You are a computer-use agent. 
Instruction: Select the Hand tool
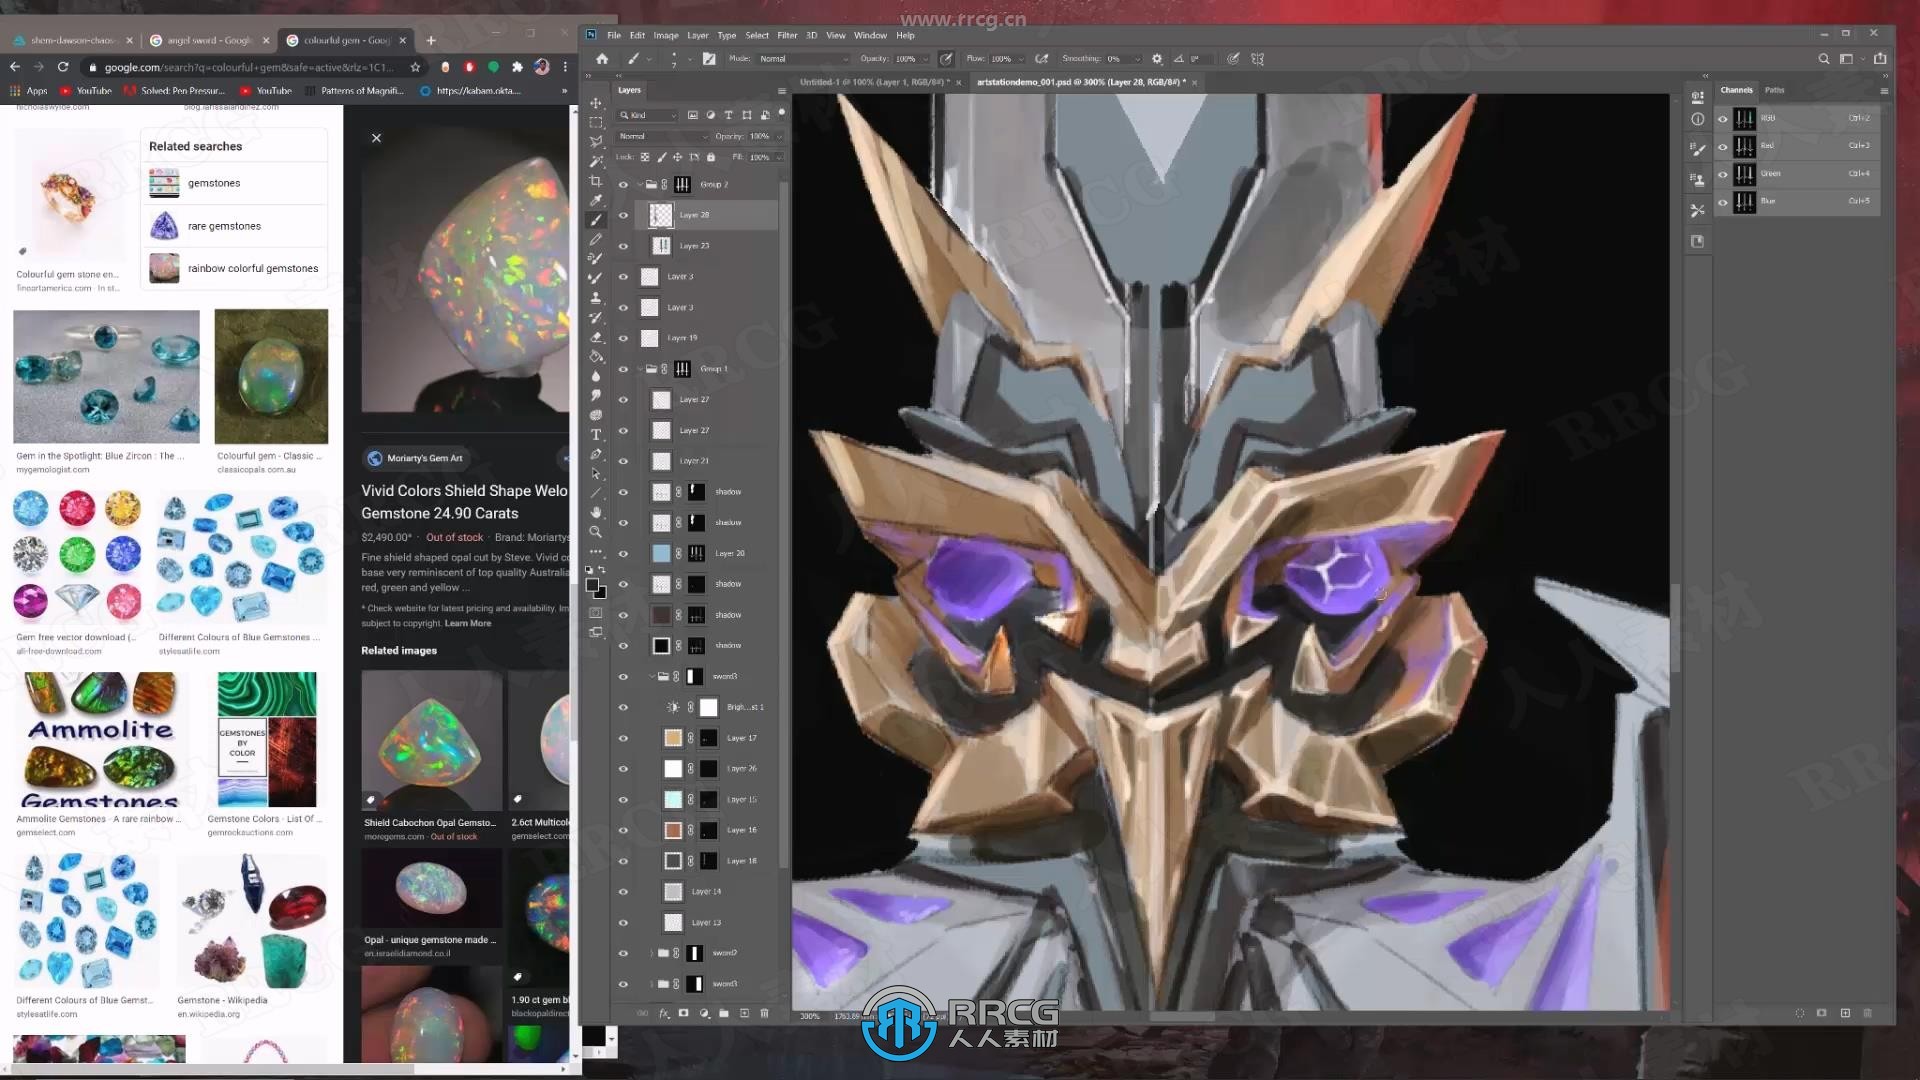pyautogui.click(x=596, y=512)
